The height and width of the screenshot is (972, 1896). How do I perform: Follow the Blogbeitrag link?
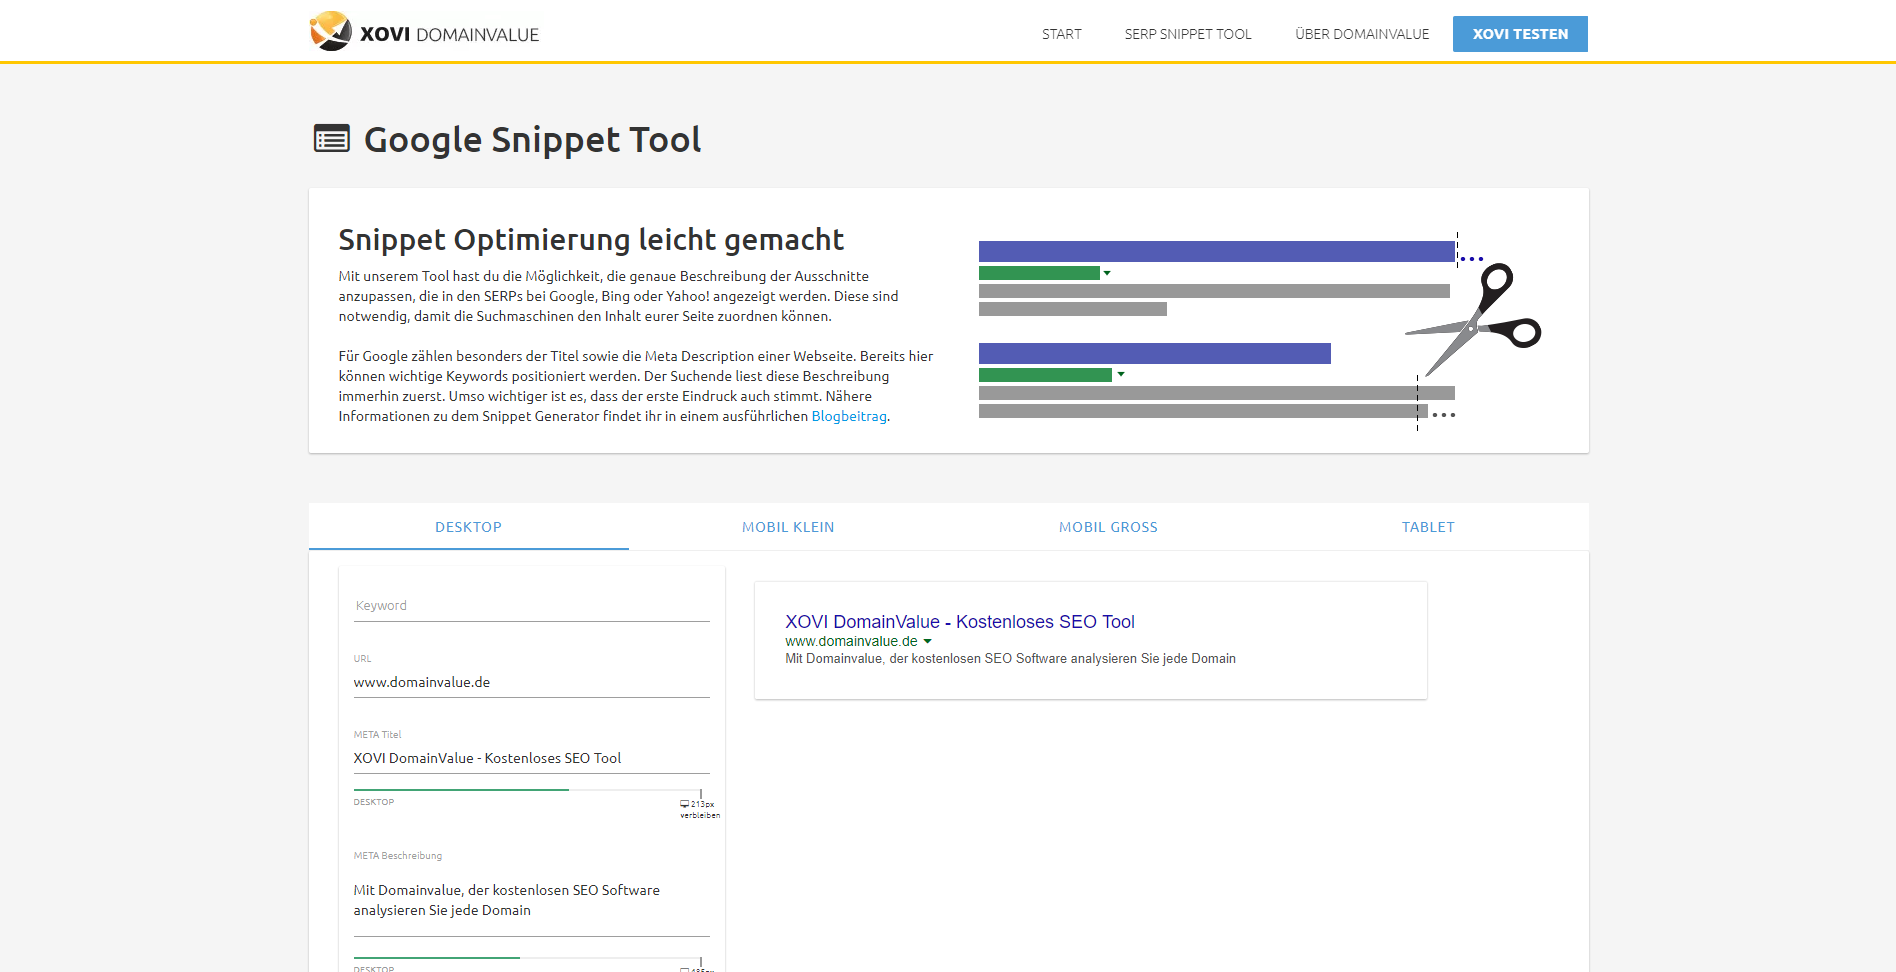[x=849, y=416]
